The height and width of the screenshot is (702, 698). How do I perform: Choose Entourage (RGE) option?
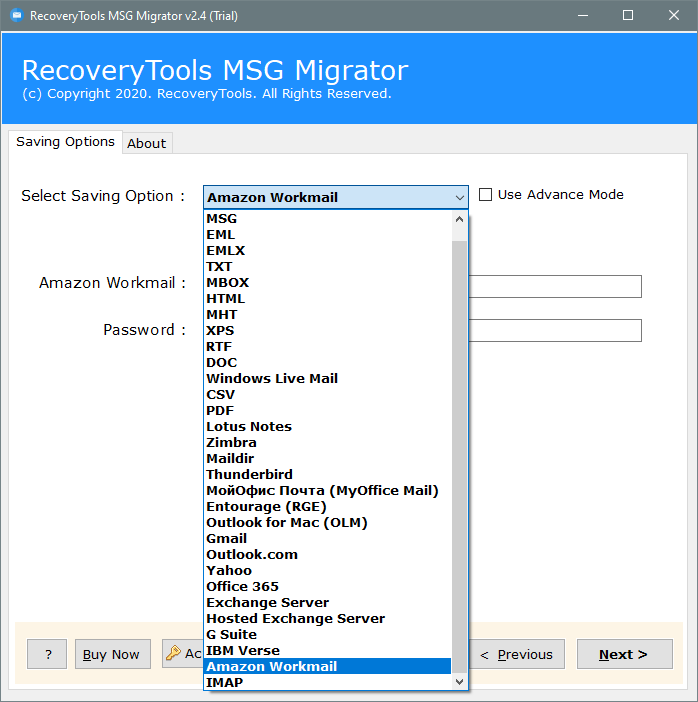tap(328, 506)
